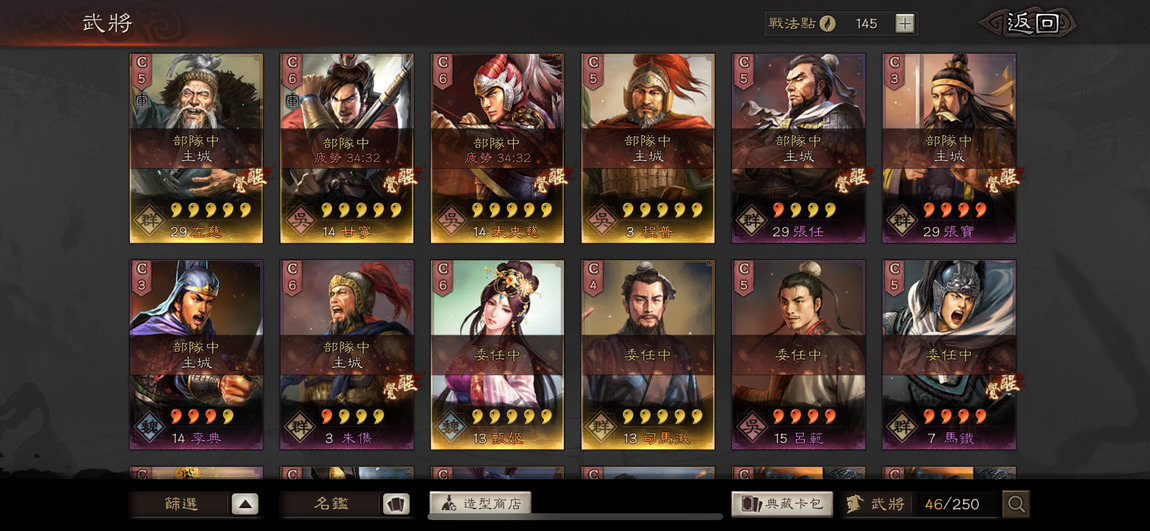Open the 造型商店 costume shop
Viewport: 1150px width, 531px height.
(x=480, y=503)
